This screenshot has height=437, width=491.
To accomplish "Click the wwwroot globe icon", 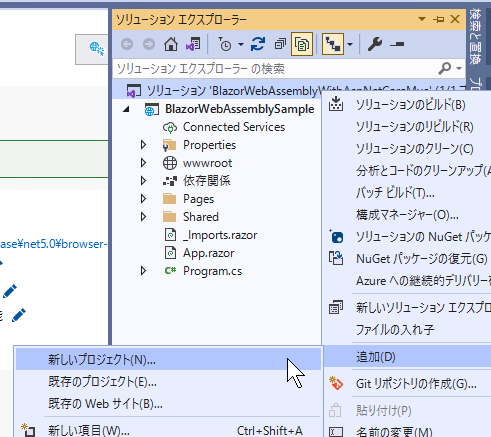I will pos(170,163).
